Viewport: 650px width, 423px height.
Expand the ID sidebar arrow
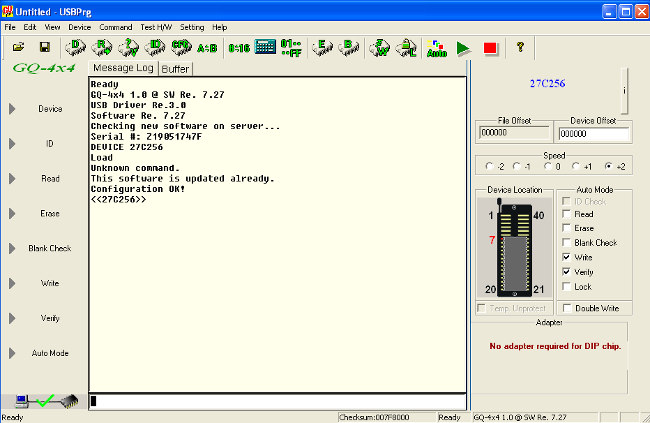pos(12,143)
